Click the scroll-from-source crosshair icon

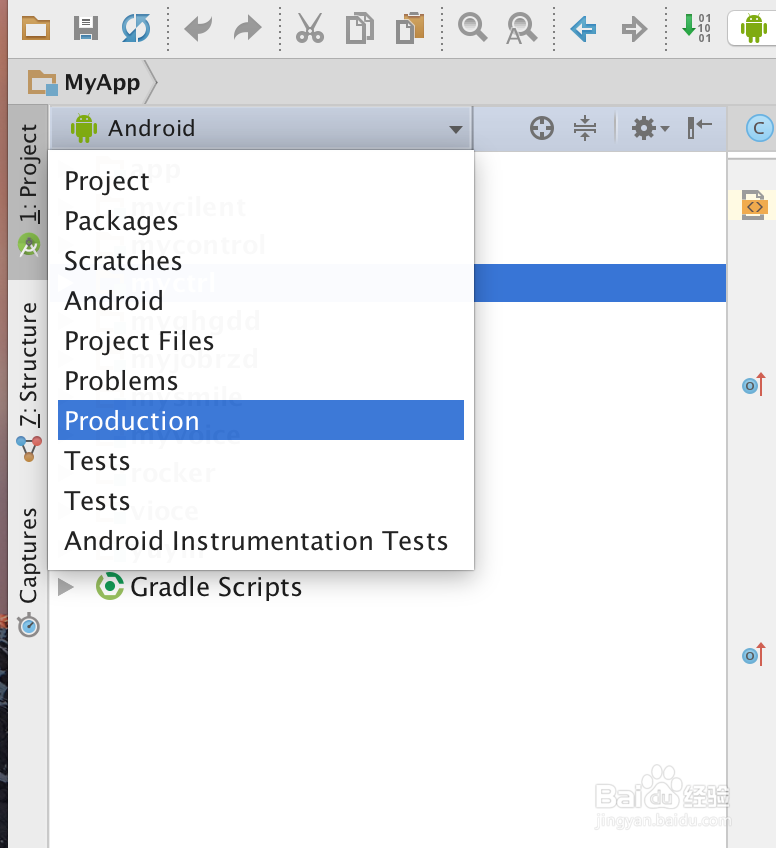(541, 128)
